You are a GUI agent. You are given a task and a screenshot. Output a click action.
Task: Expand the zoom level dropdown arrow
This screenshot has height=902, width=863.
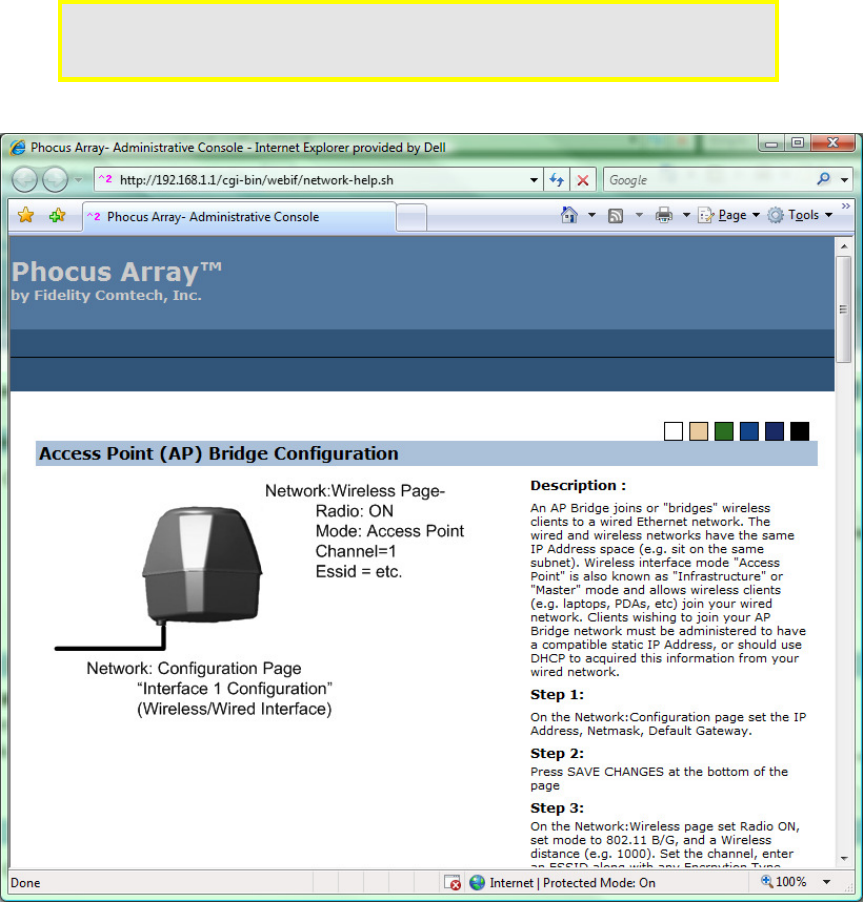[x=827, y=882]
